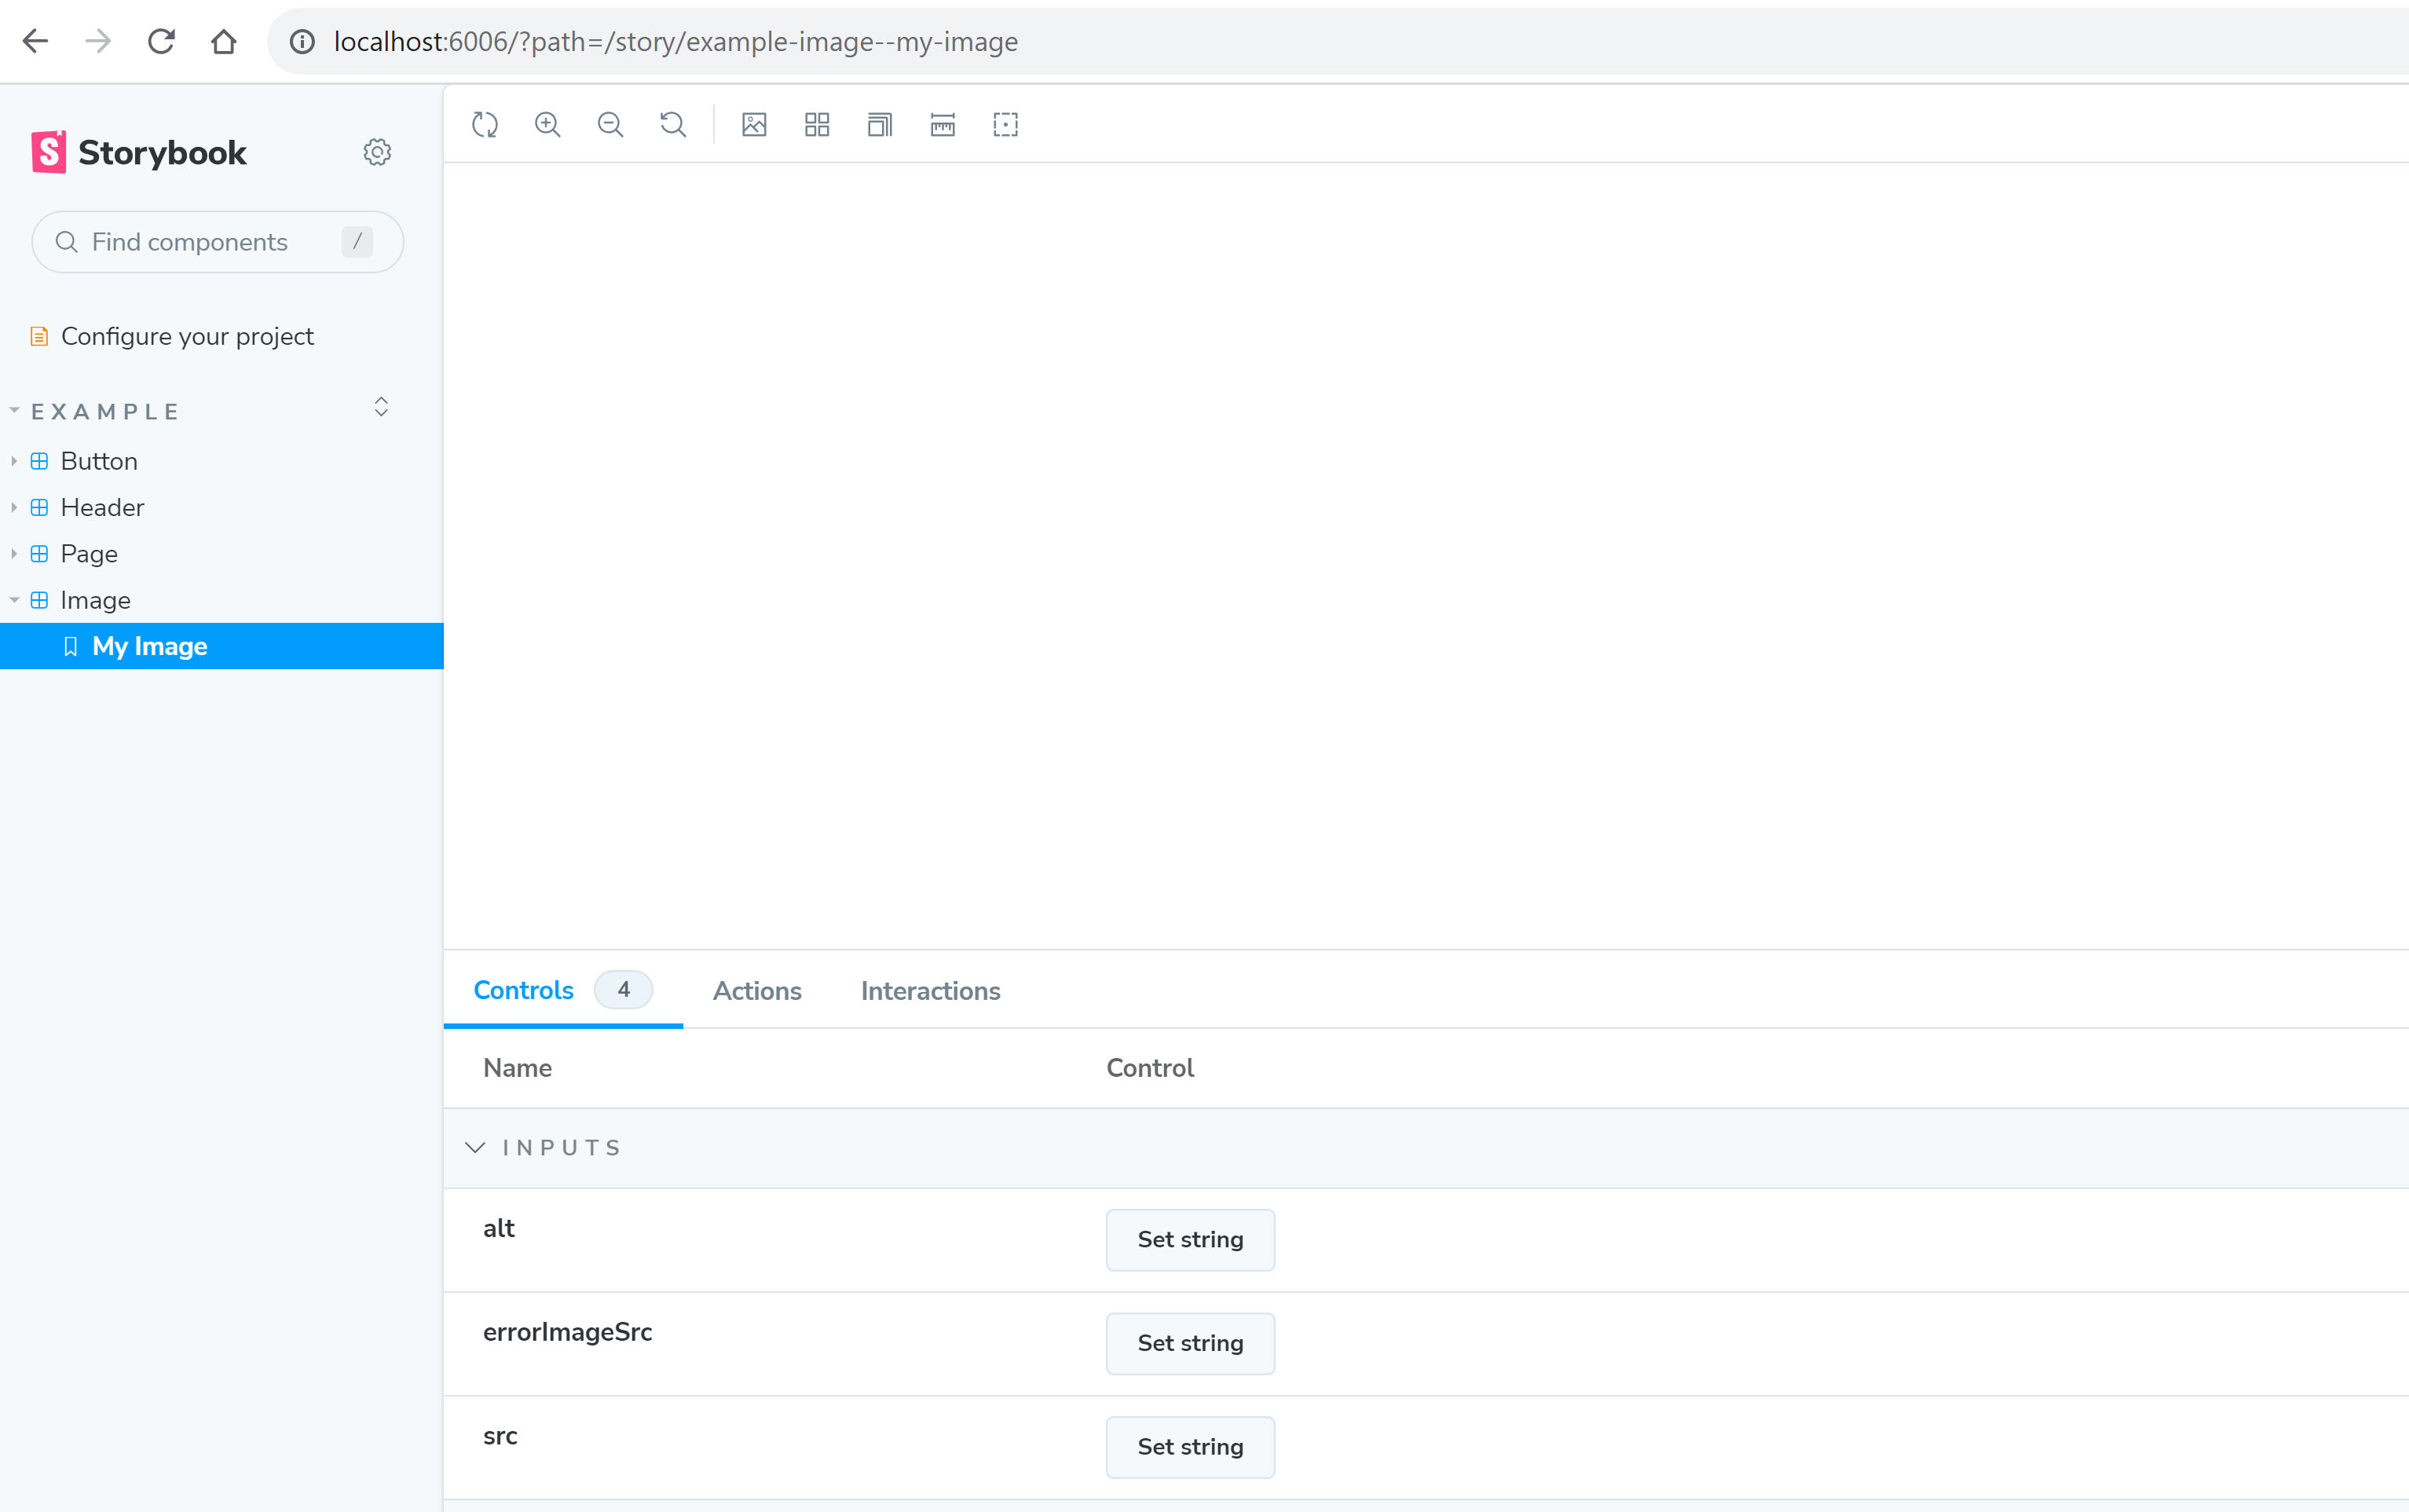Toggle element outlines on the preview
This screenshot has height=1512, width=2409.
[x=1005, y=124]
